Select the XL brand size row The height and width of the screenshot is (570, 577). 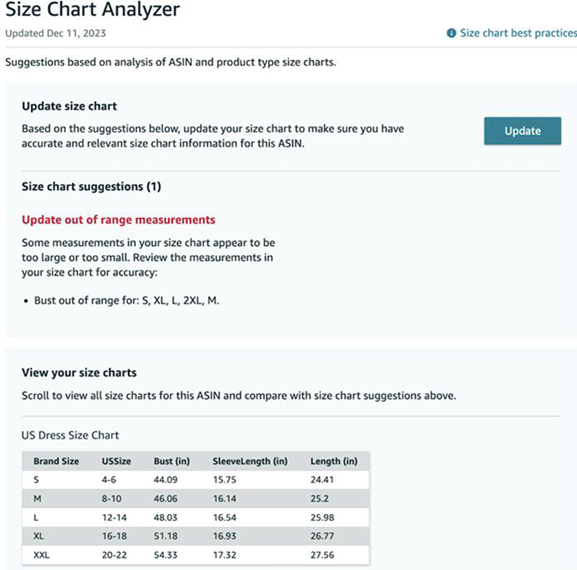click(x=195, y=536)
